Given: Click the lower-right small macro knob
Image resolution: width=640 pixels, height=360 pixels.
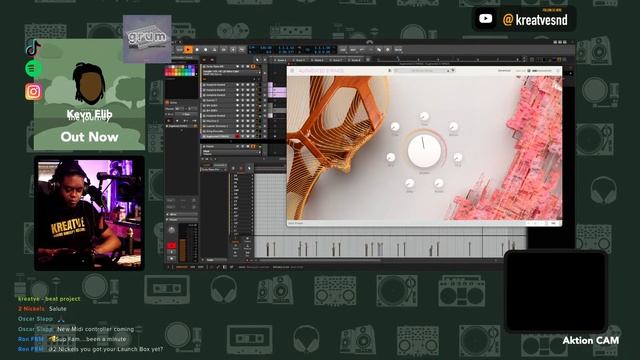Looking at the screenshot, I should 439,184.
